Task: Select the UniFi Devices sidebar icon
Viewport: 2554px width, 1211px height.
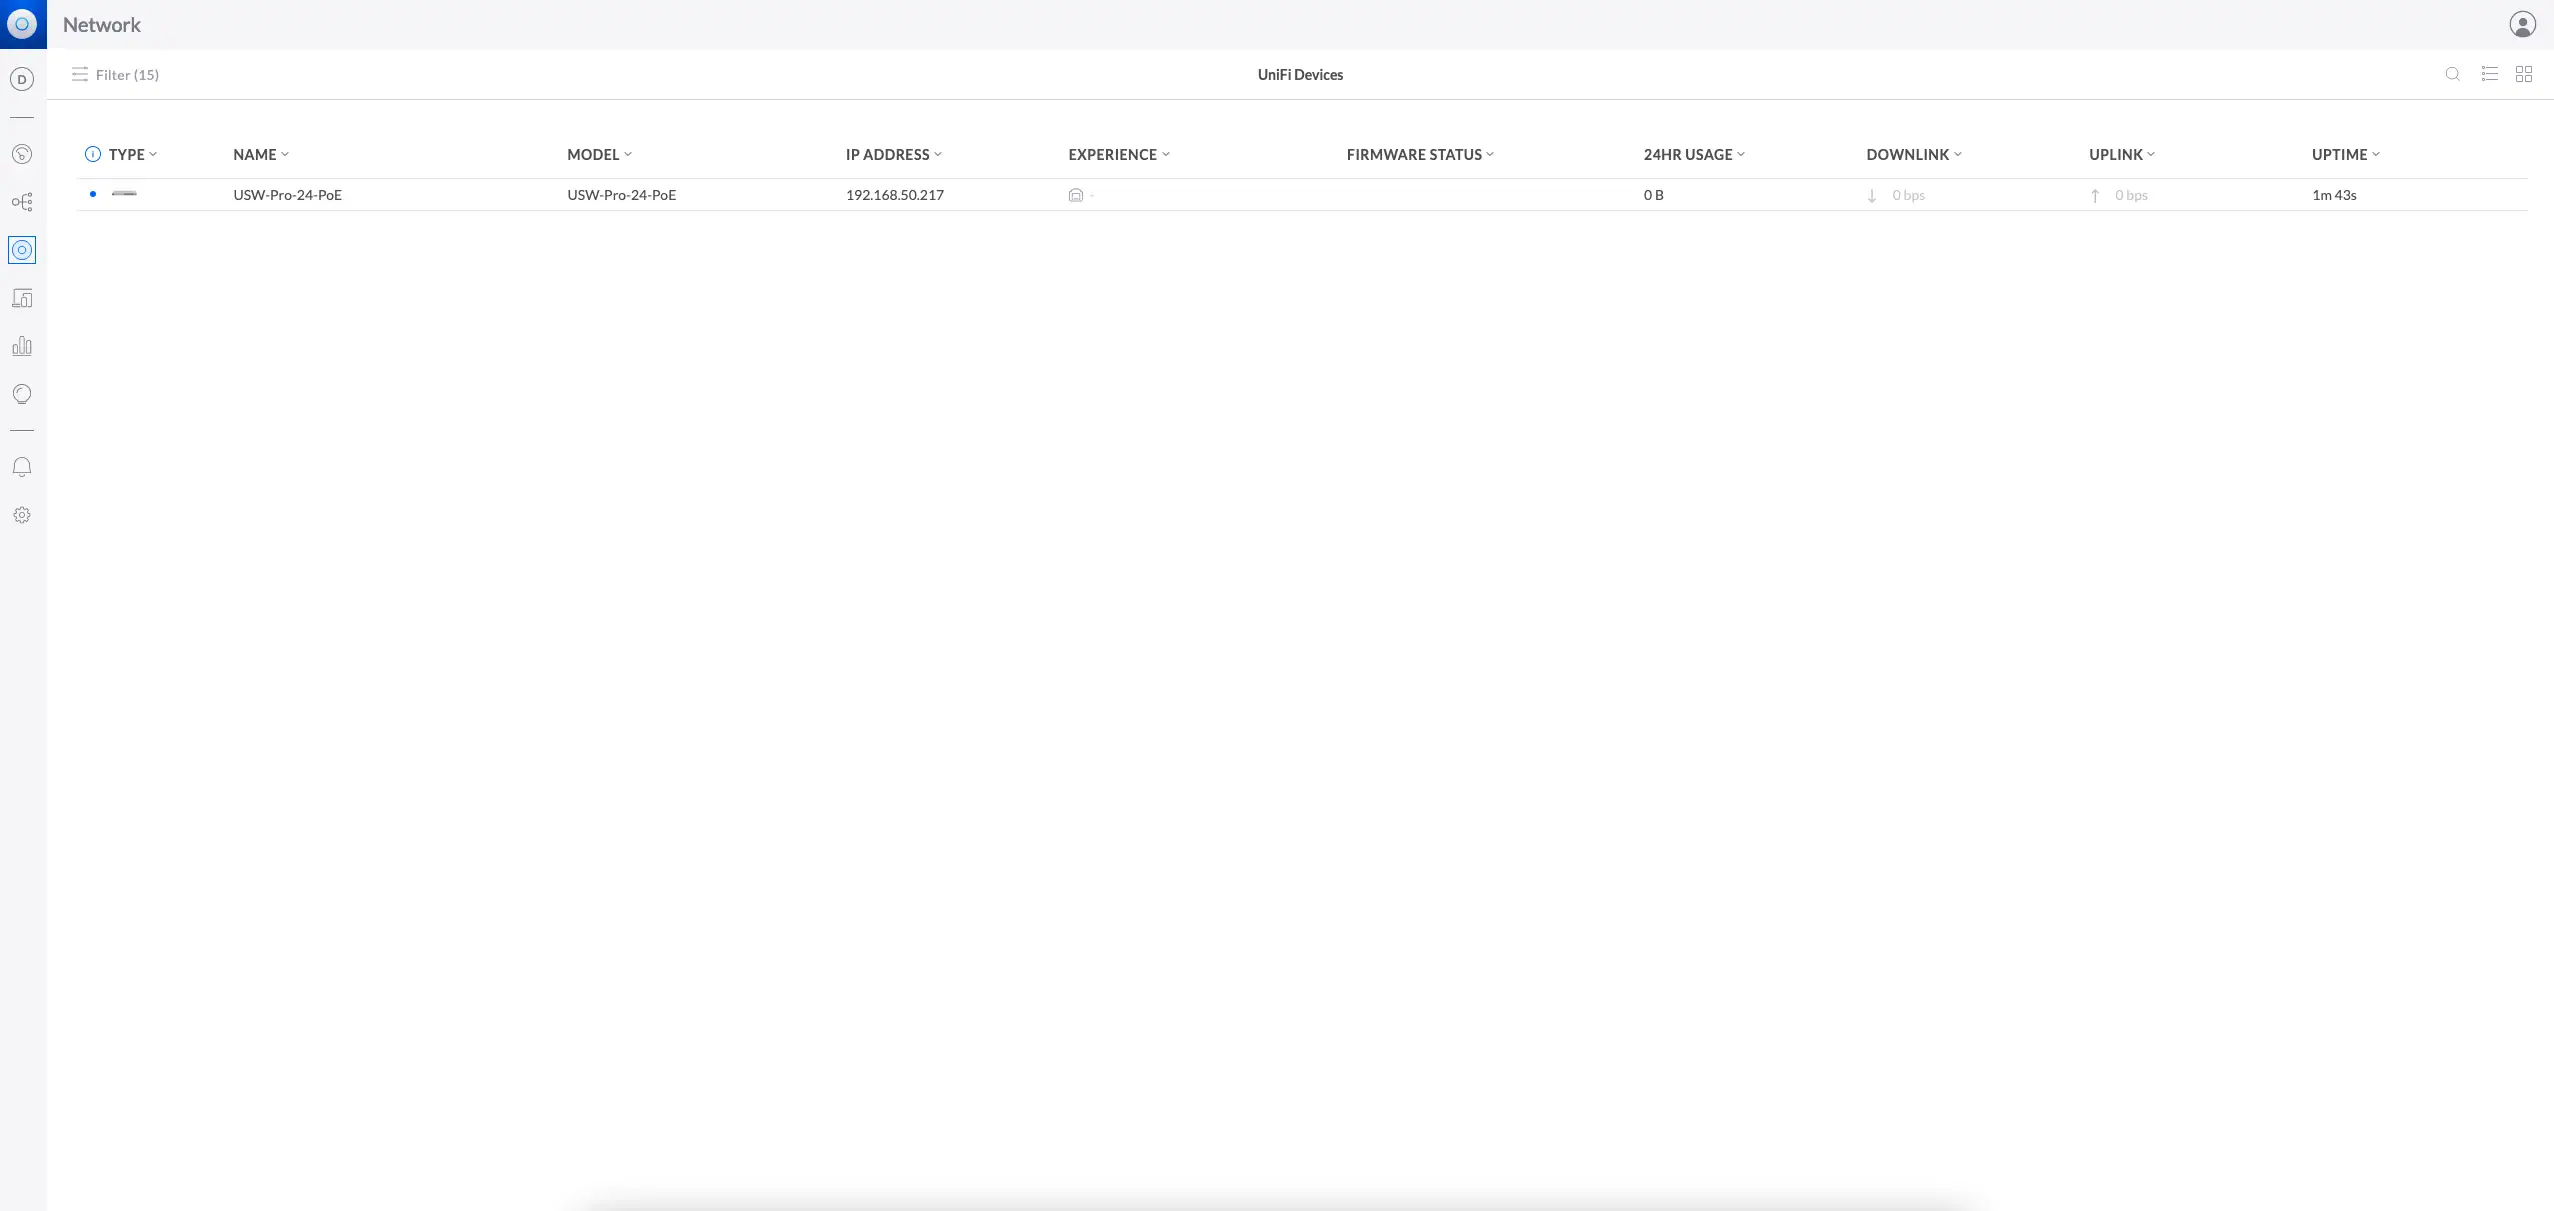Action: coord(22,250)
